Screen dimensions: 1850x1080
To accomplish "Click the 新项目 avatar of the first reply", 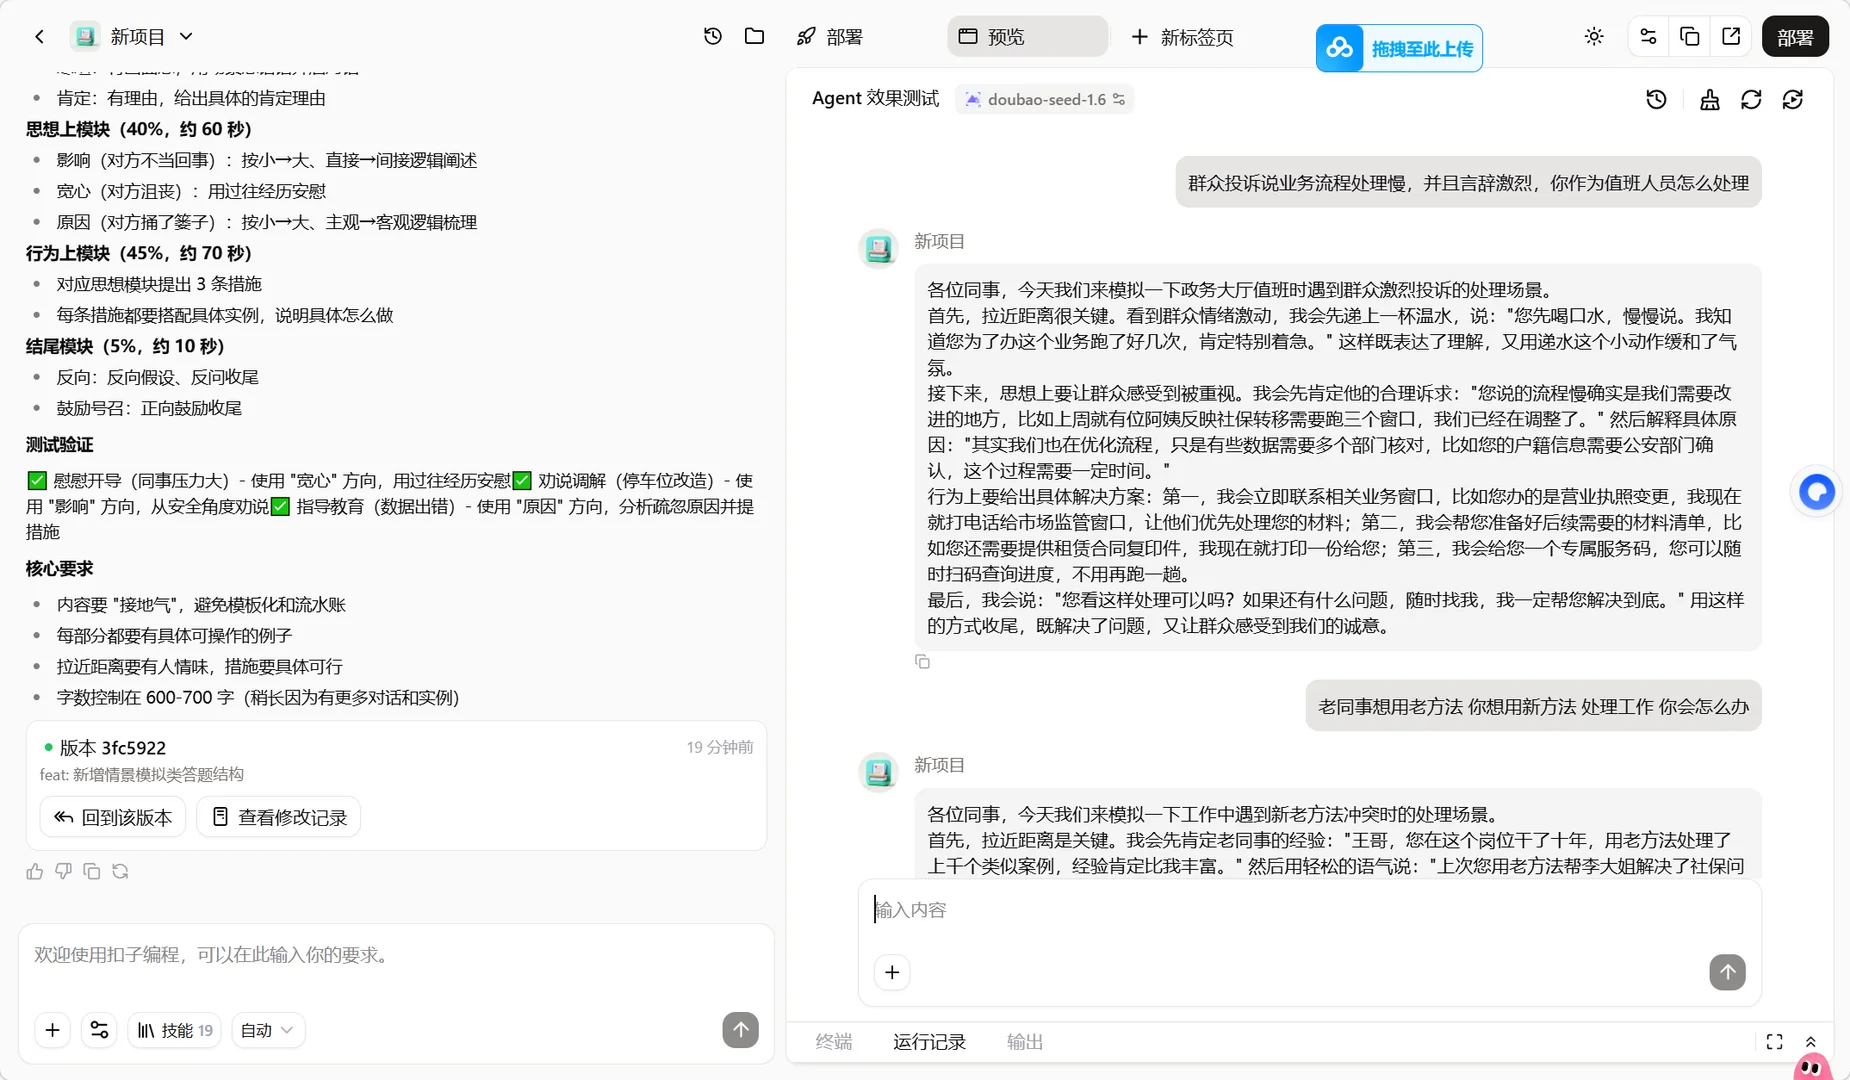I will pyautogui.click(x=879, y=249).
